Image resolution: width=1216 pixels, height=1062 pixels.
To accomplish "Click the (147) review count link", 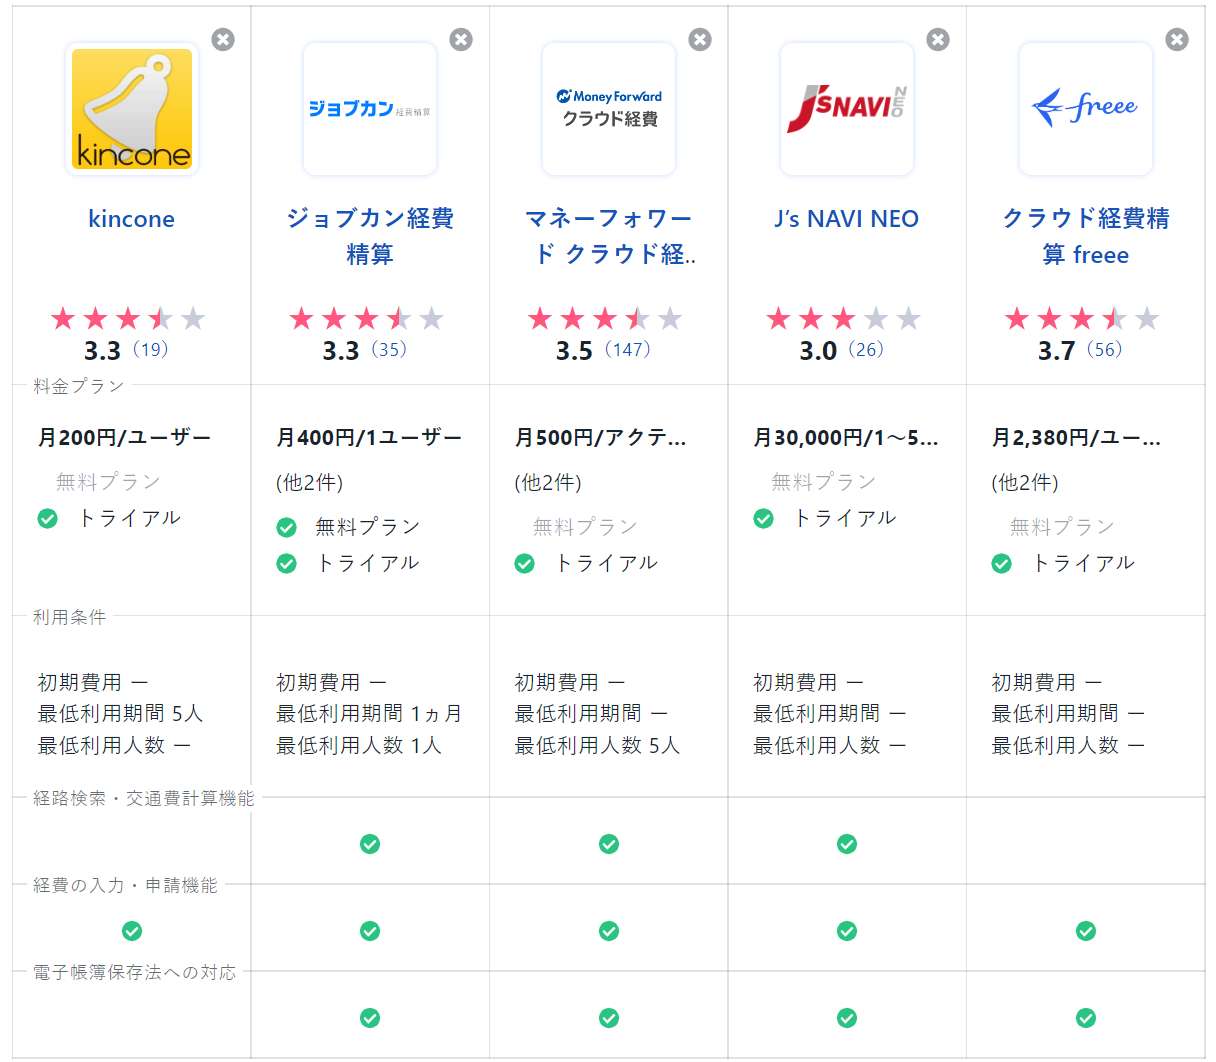I will coord(628,350).
